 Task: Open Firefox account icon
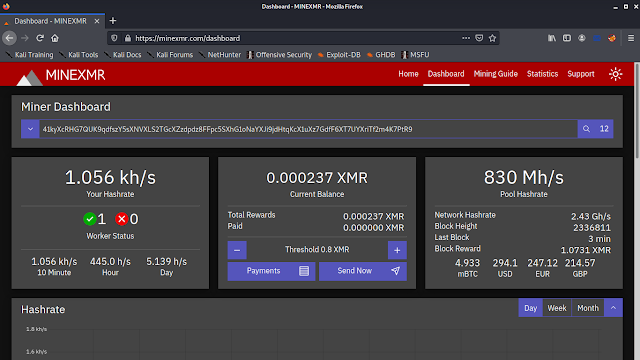pyautogui.click(x=582, y=38)
